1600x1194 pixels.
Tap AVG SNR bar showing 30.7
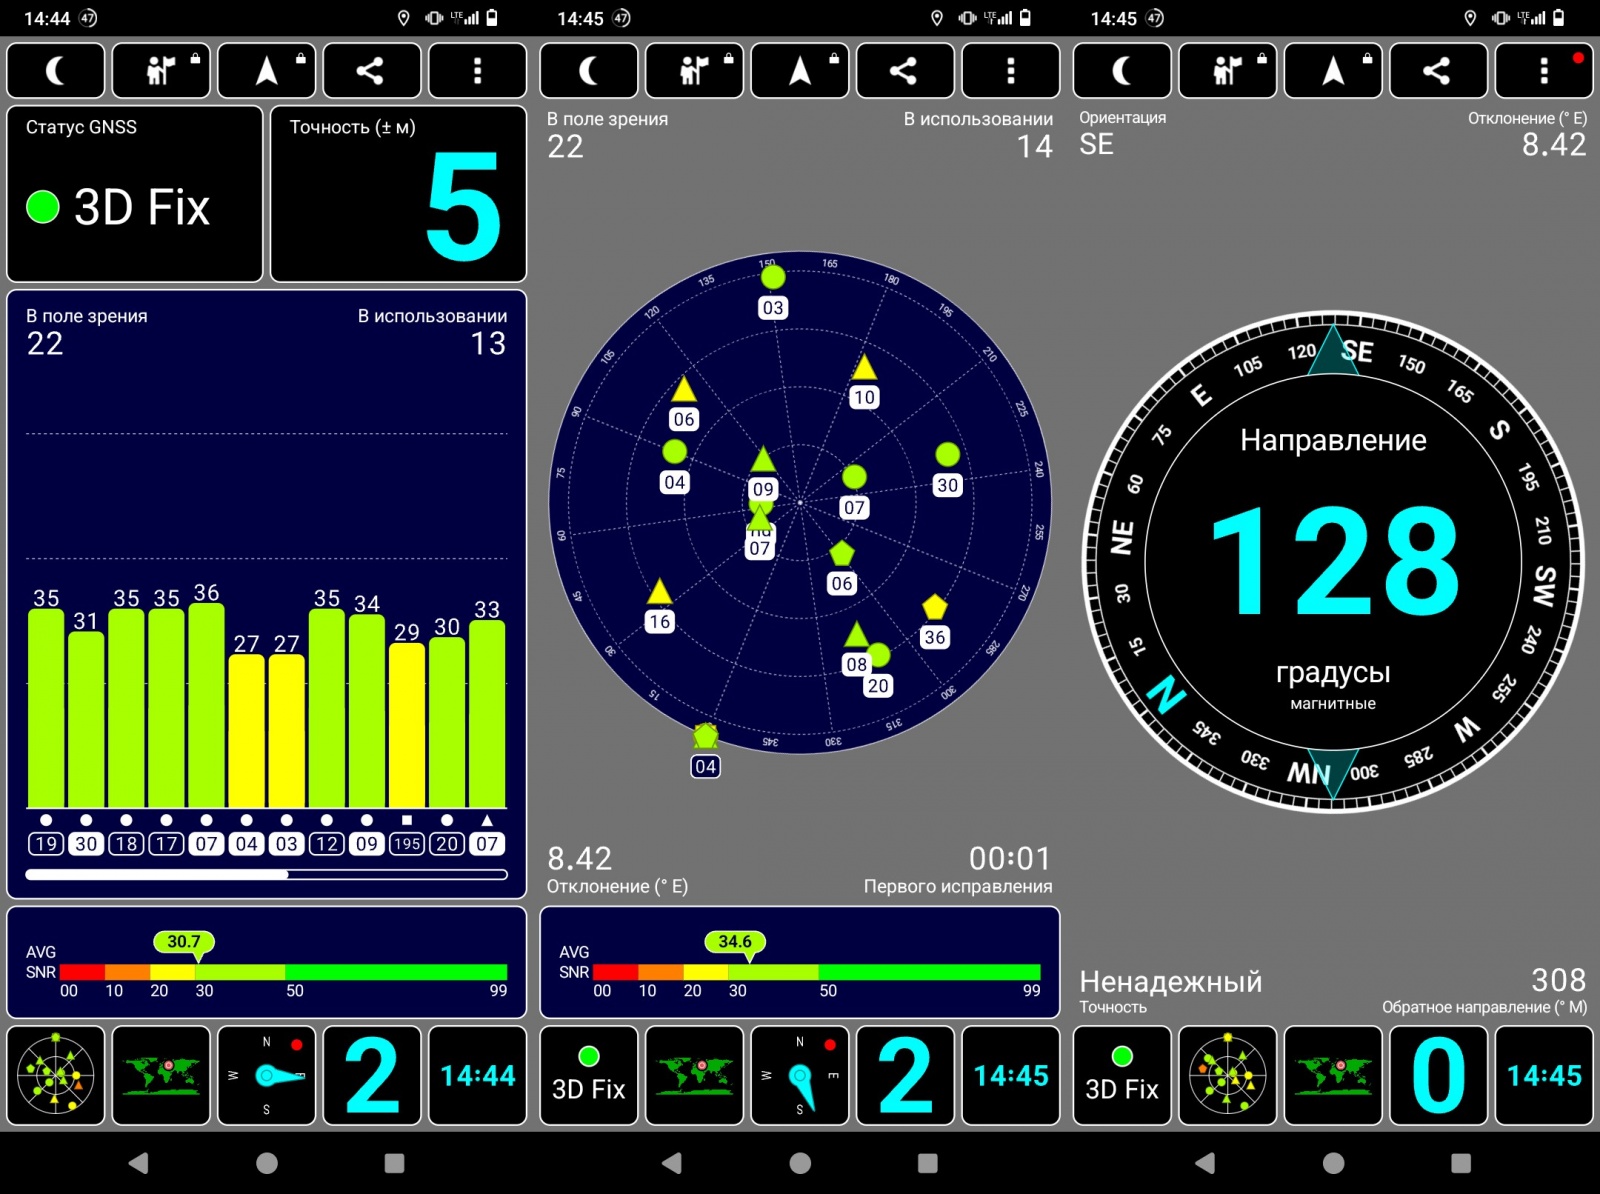point(267,962)
